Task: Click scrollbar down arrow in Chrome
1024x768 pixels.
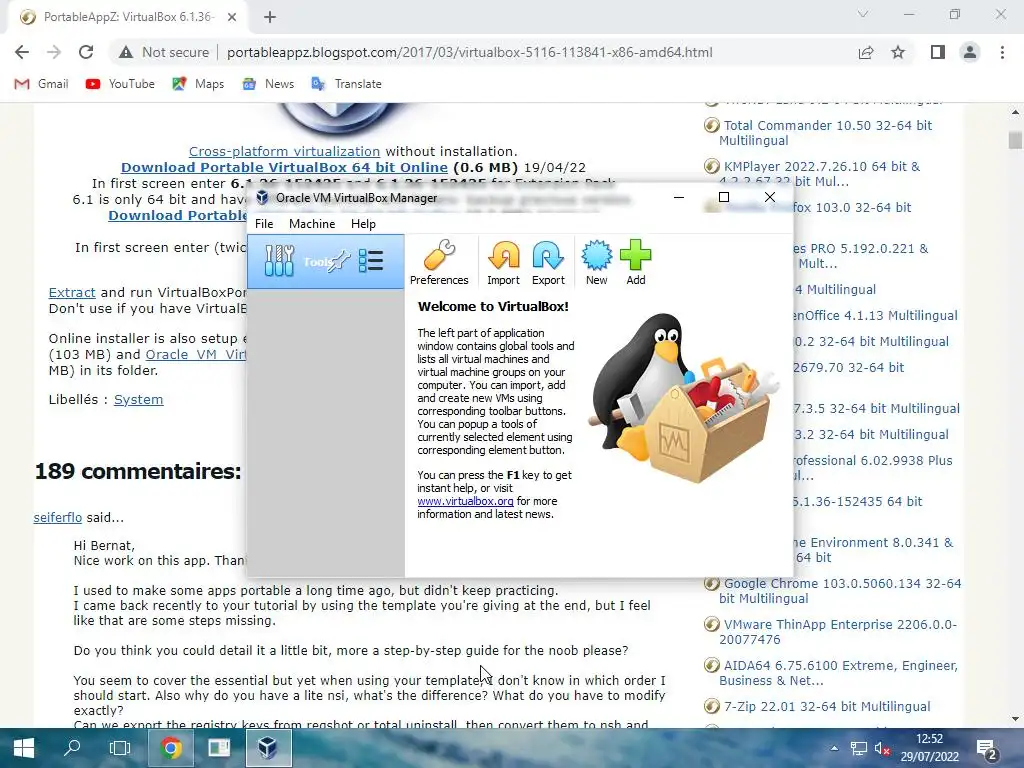Action: (1015, 719)
